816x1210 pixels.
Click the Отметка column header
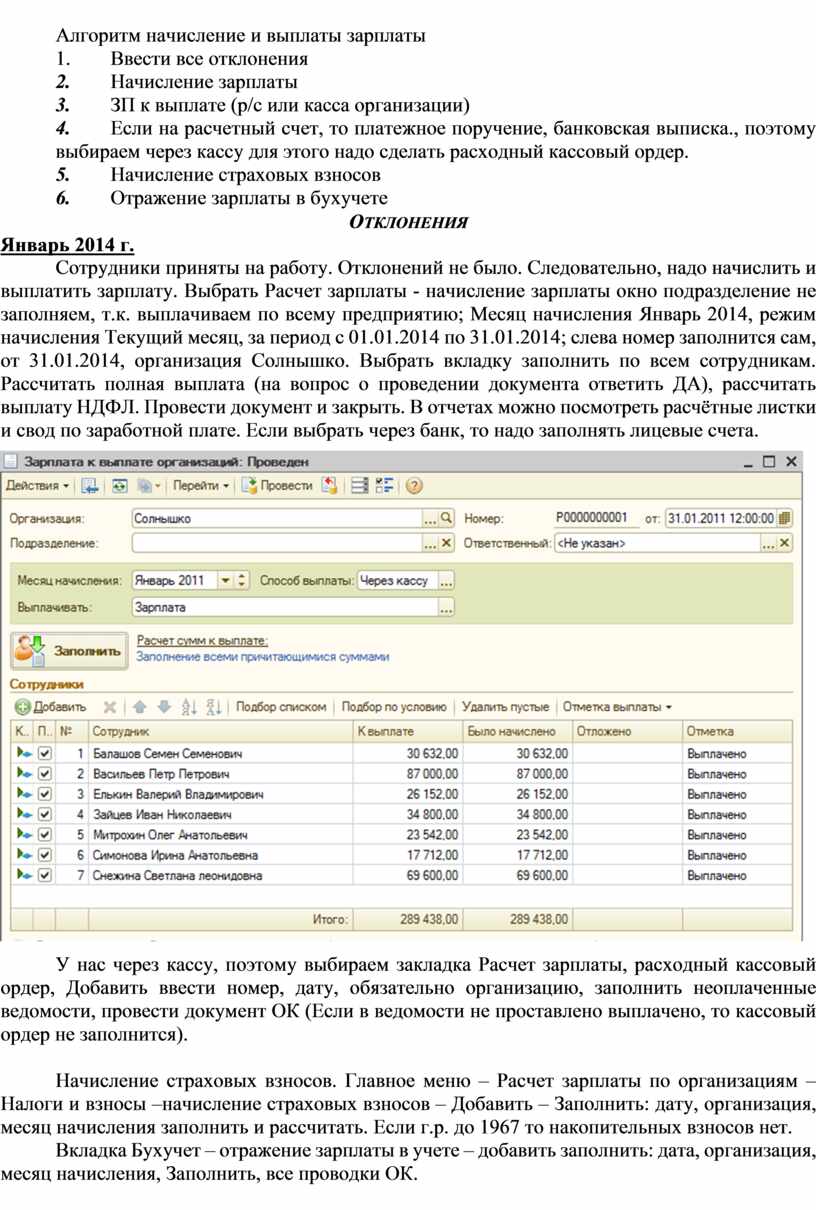pyautogui.click(x=738, y=732)
